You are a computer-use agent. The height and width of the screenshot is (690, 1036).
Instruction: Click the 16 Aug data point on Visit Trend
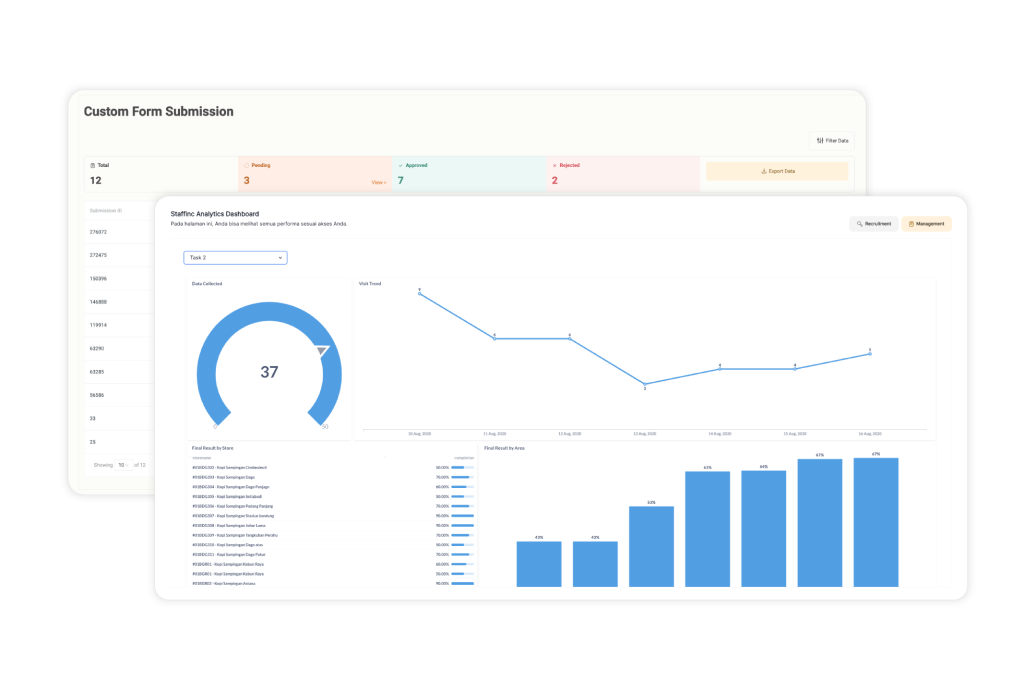[870, 354]
